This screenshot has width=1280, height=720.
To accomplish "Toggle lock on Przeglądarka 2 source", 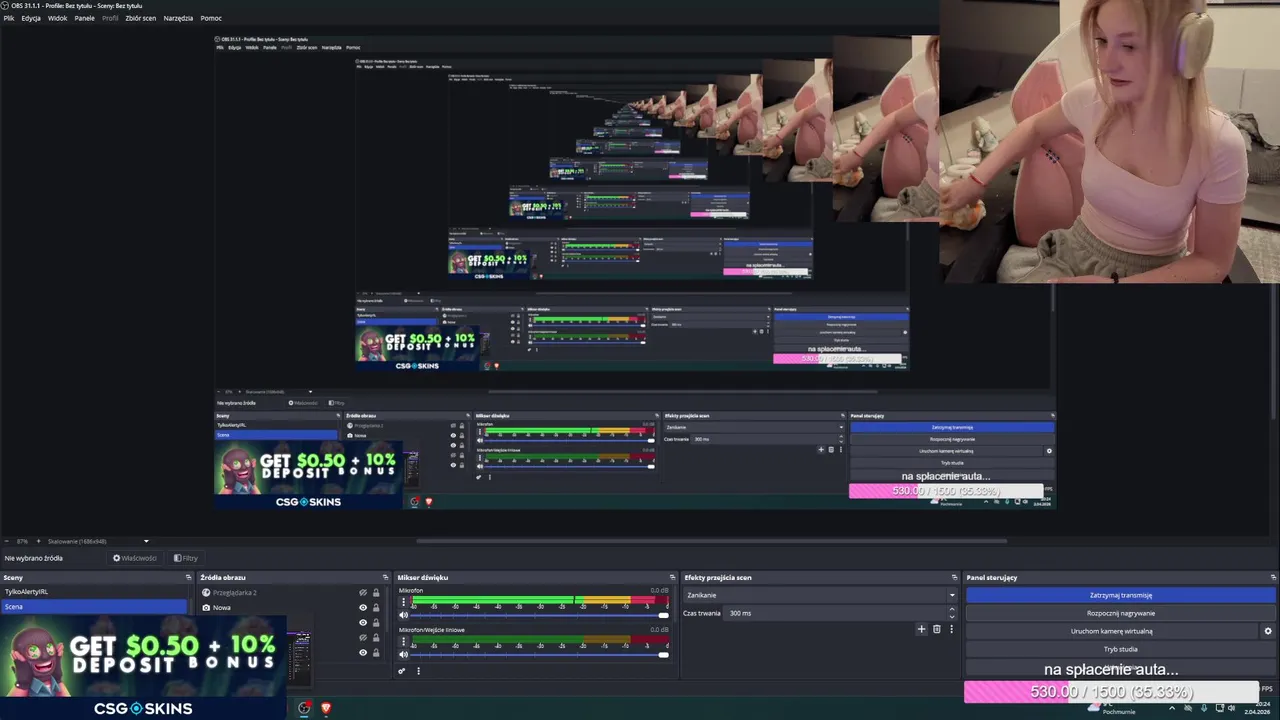I will click(x=376, y=593).
